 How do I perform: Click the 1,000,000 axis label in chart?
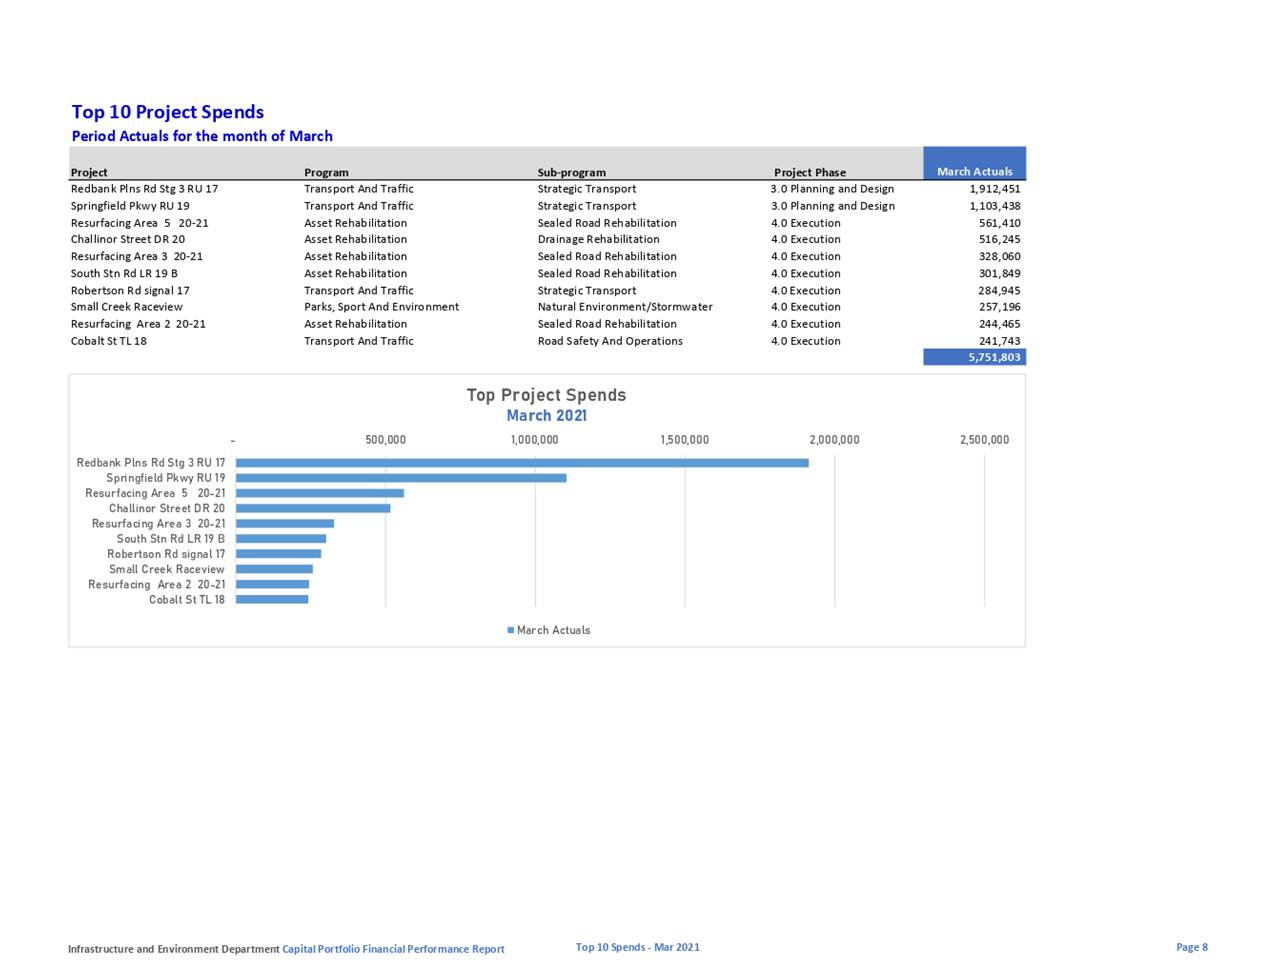(x=534, y=440)
